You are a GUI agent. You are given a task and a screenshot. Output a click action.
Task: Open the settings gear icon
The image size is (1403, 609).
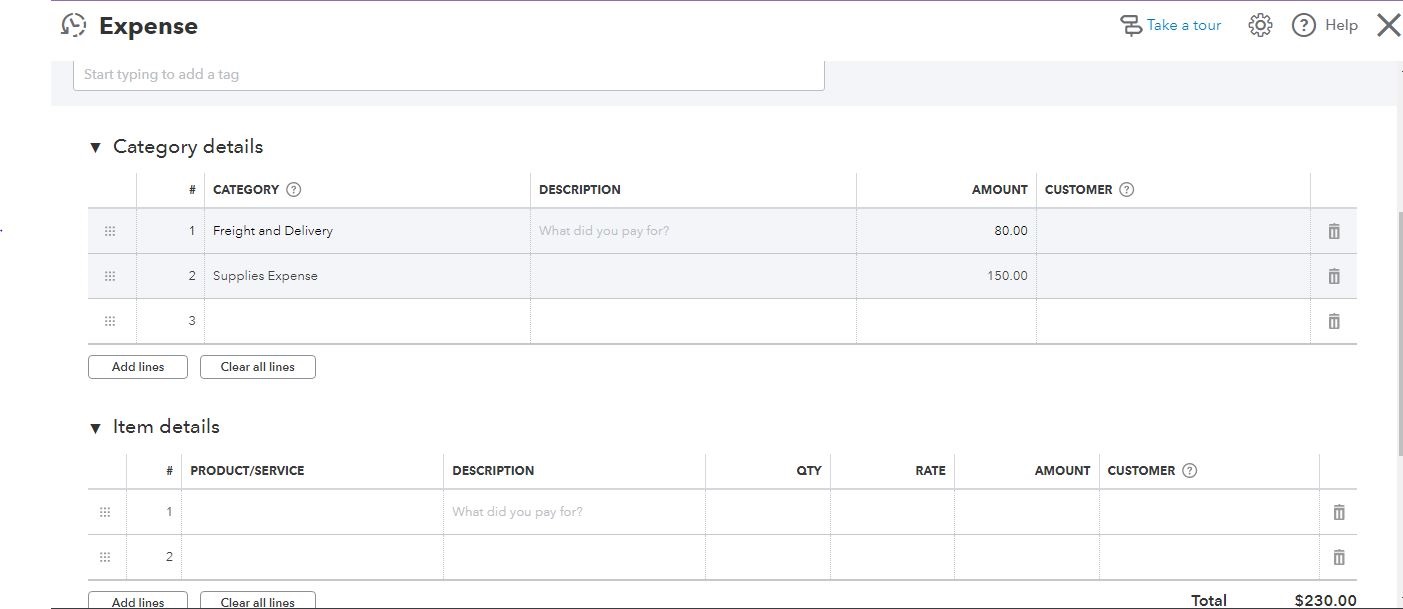pyautogui.click(x=1260, y=26)
